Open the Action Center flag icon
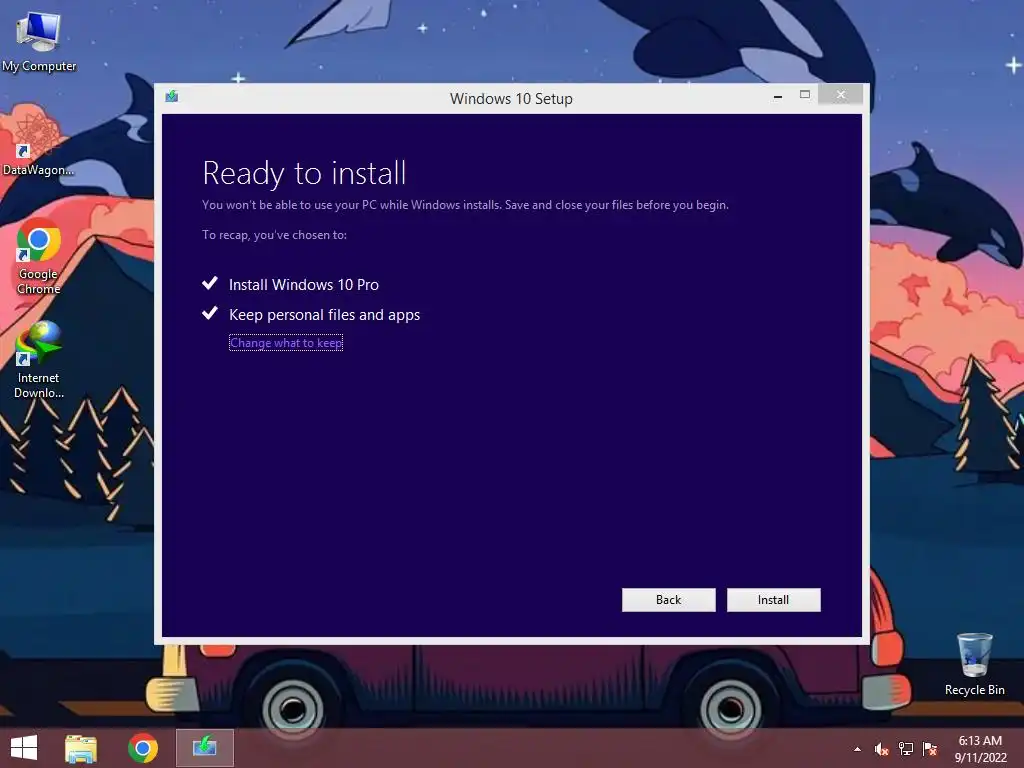Image resolution: width=1024 pixels, height=768 pixels. point(930,749)
